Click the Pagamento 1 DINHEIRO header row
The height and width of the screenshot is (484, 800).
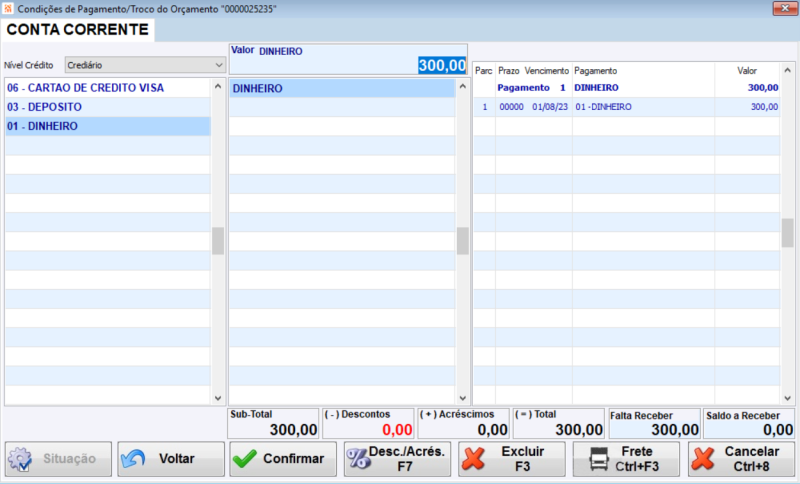[627, 88]
